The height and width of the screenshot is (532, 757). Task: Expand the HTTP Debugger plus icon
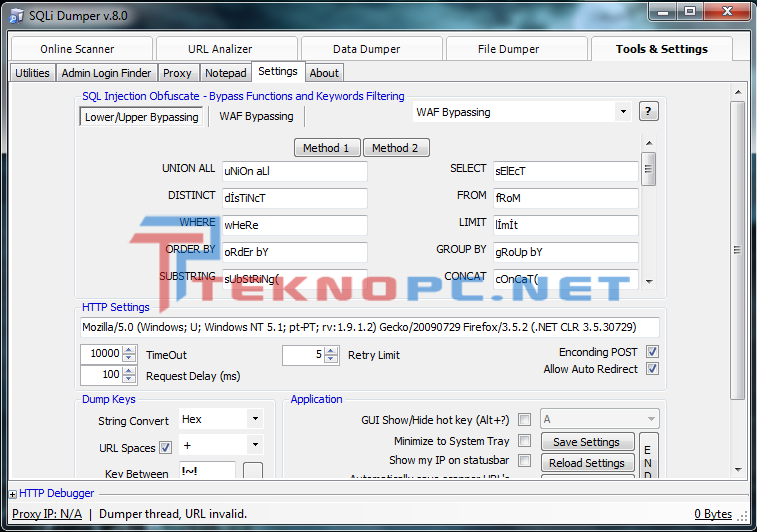[13, 494]
